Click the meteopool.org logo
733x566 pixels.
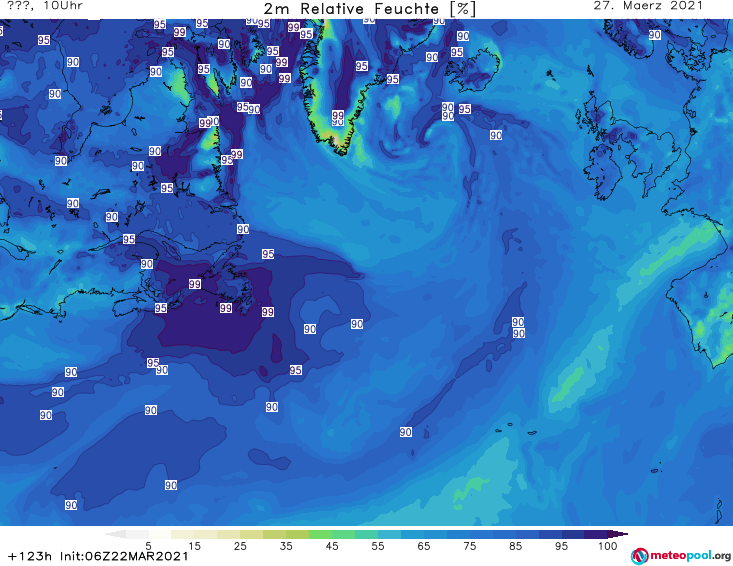click(681, 556)
